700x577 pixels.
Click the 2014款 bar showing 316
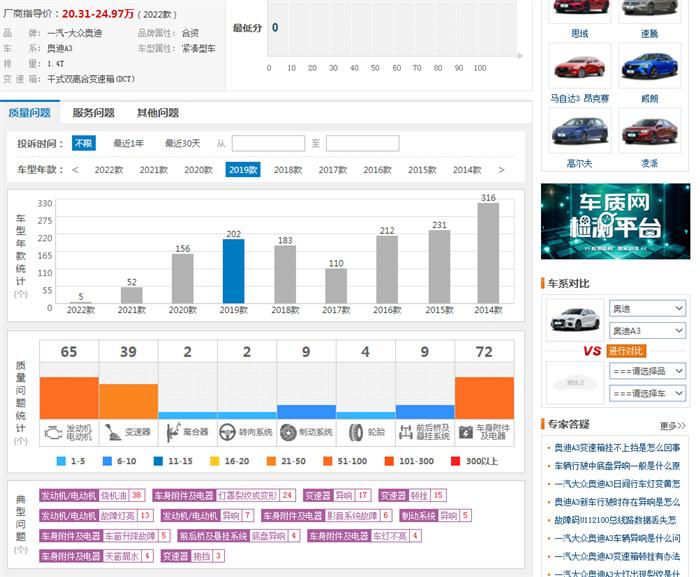488,253
